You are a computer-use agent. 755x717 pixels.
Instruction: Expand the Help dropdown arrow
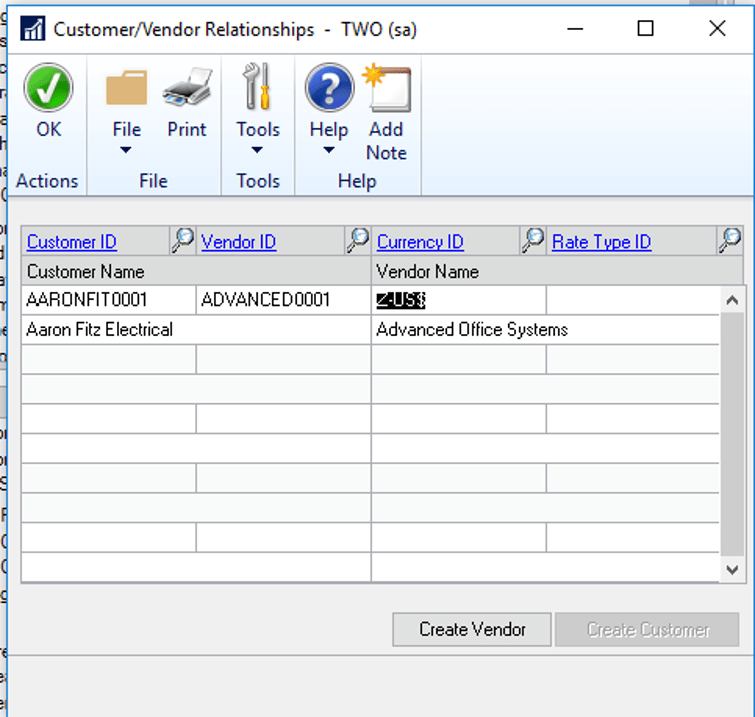tap(328, 150)
